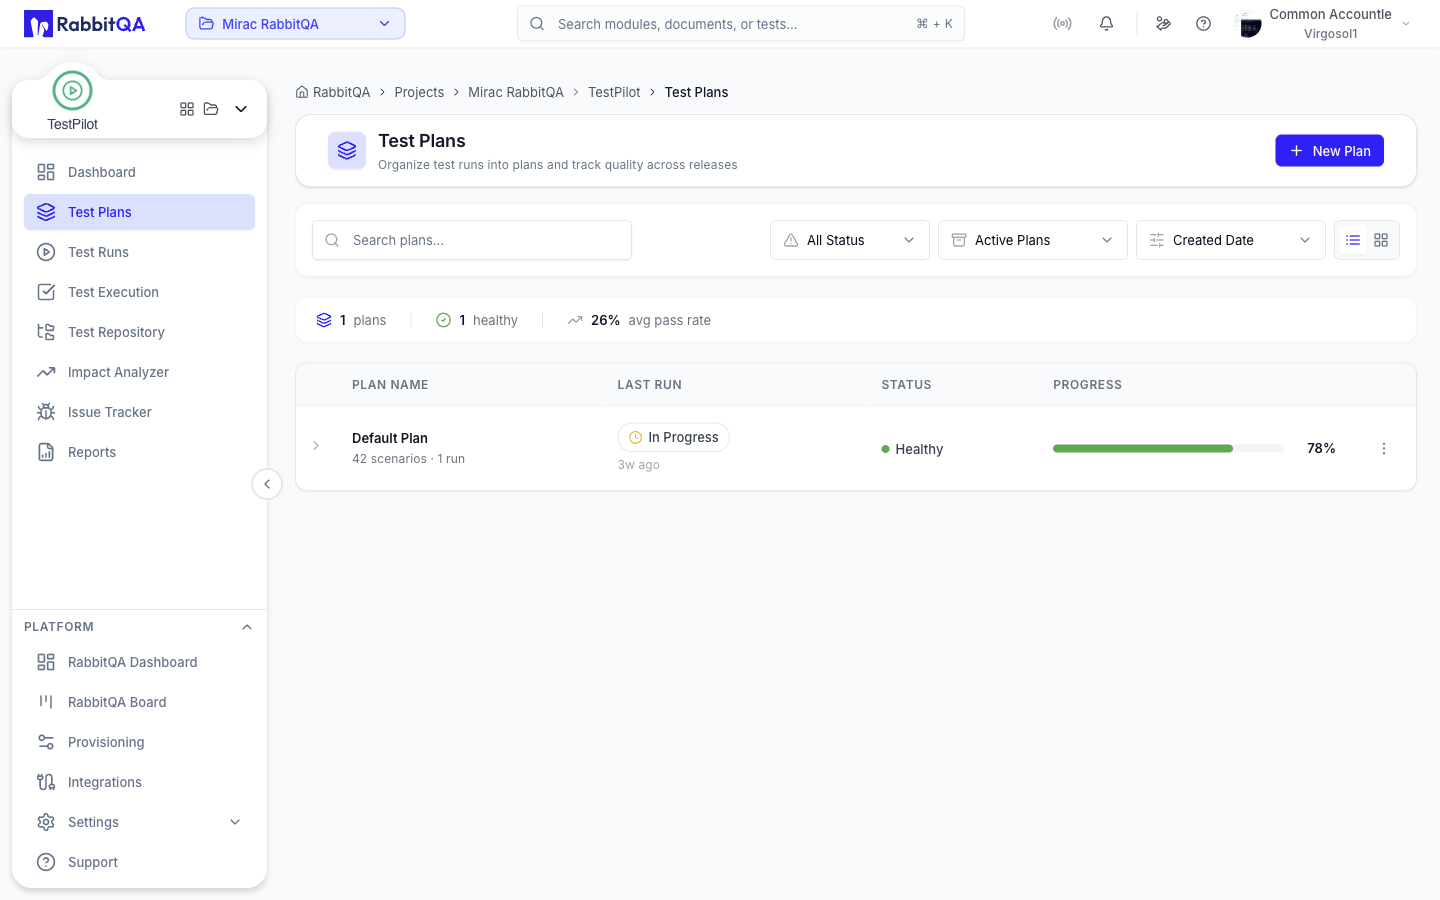Open the live broadcast signal icon
Image resolution: width=1440 pixels, height=900 pixels.
click(1062, 24)
